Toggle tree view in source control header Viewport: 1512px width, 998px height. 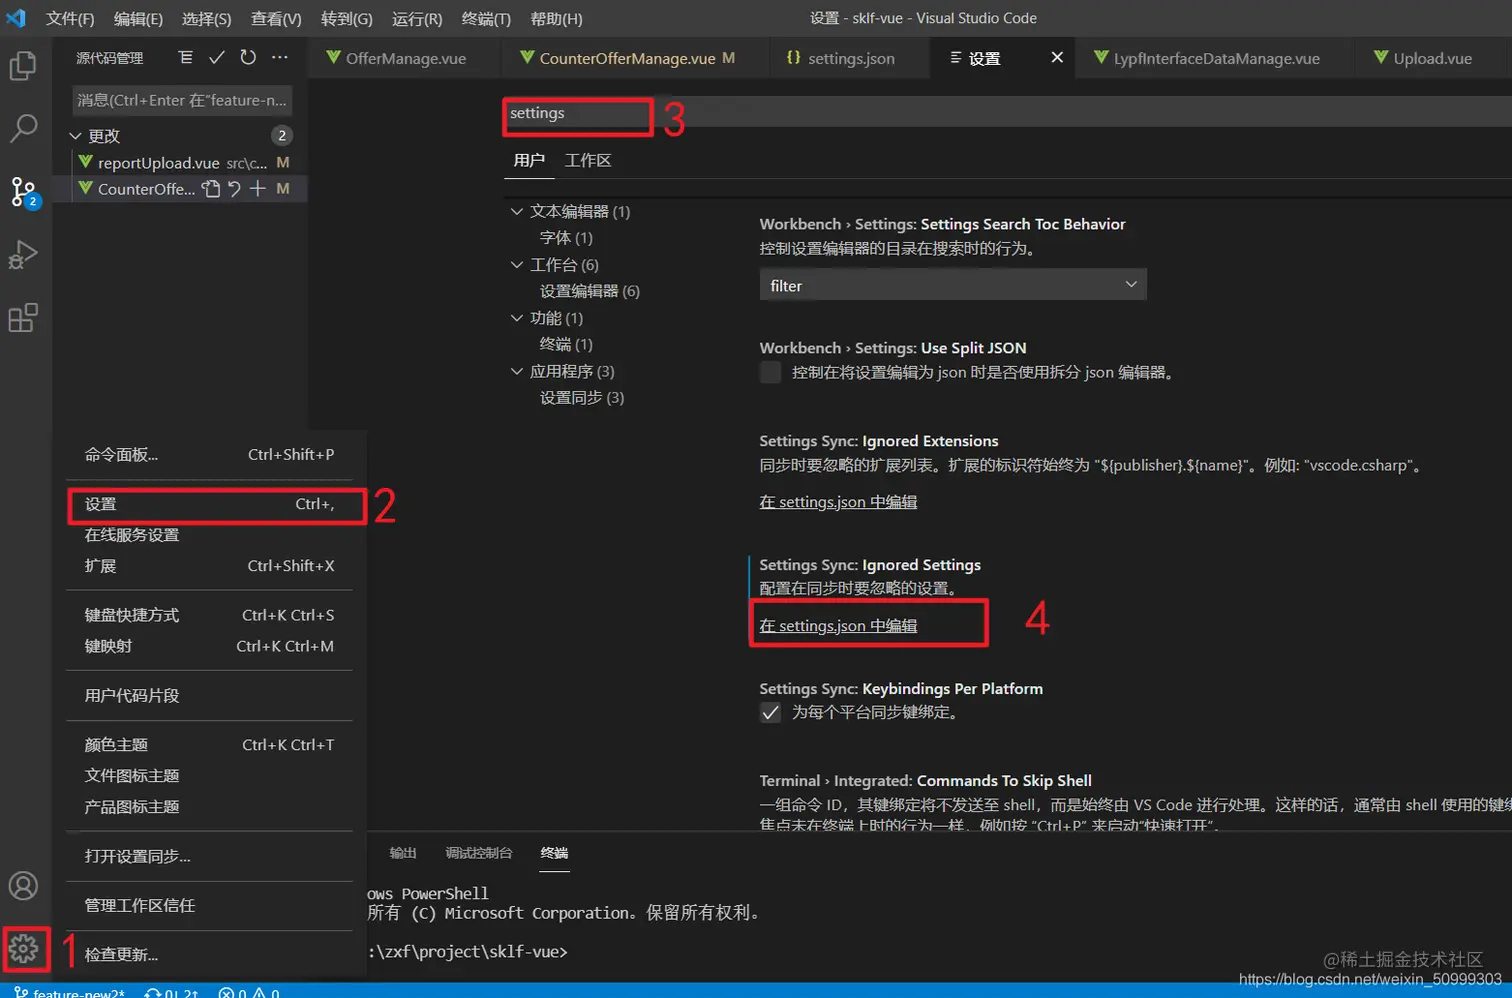click(185, 58)
